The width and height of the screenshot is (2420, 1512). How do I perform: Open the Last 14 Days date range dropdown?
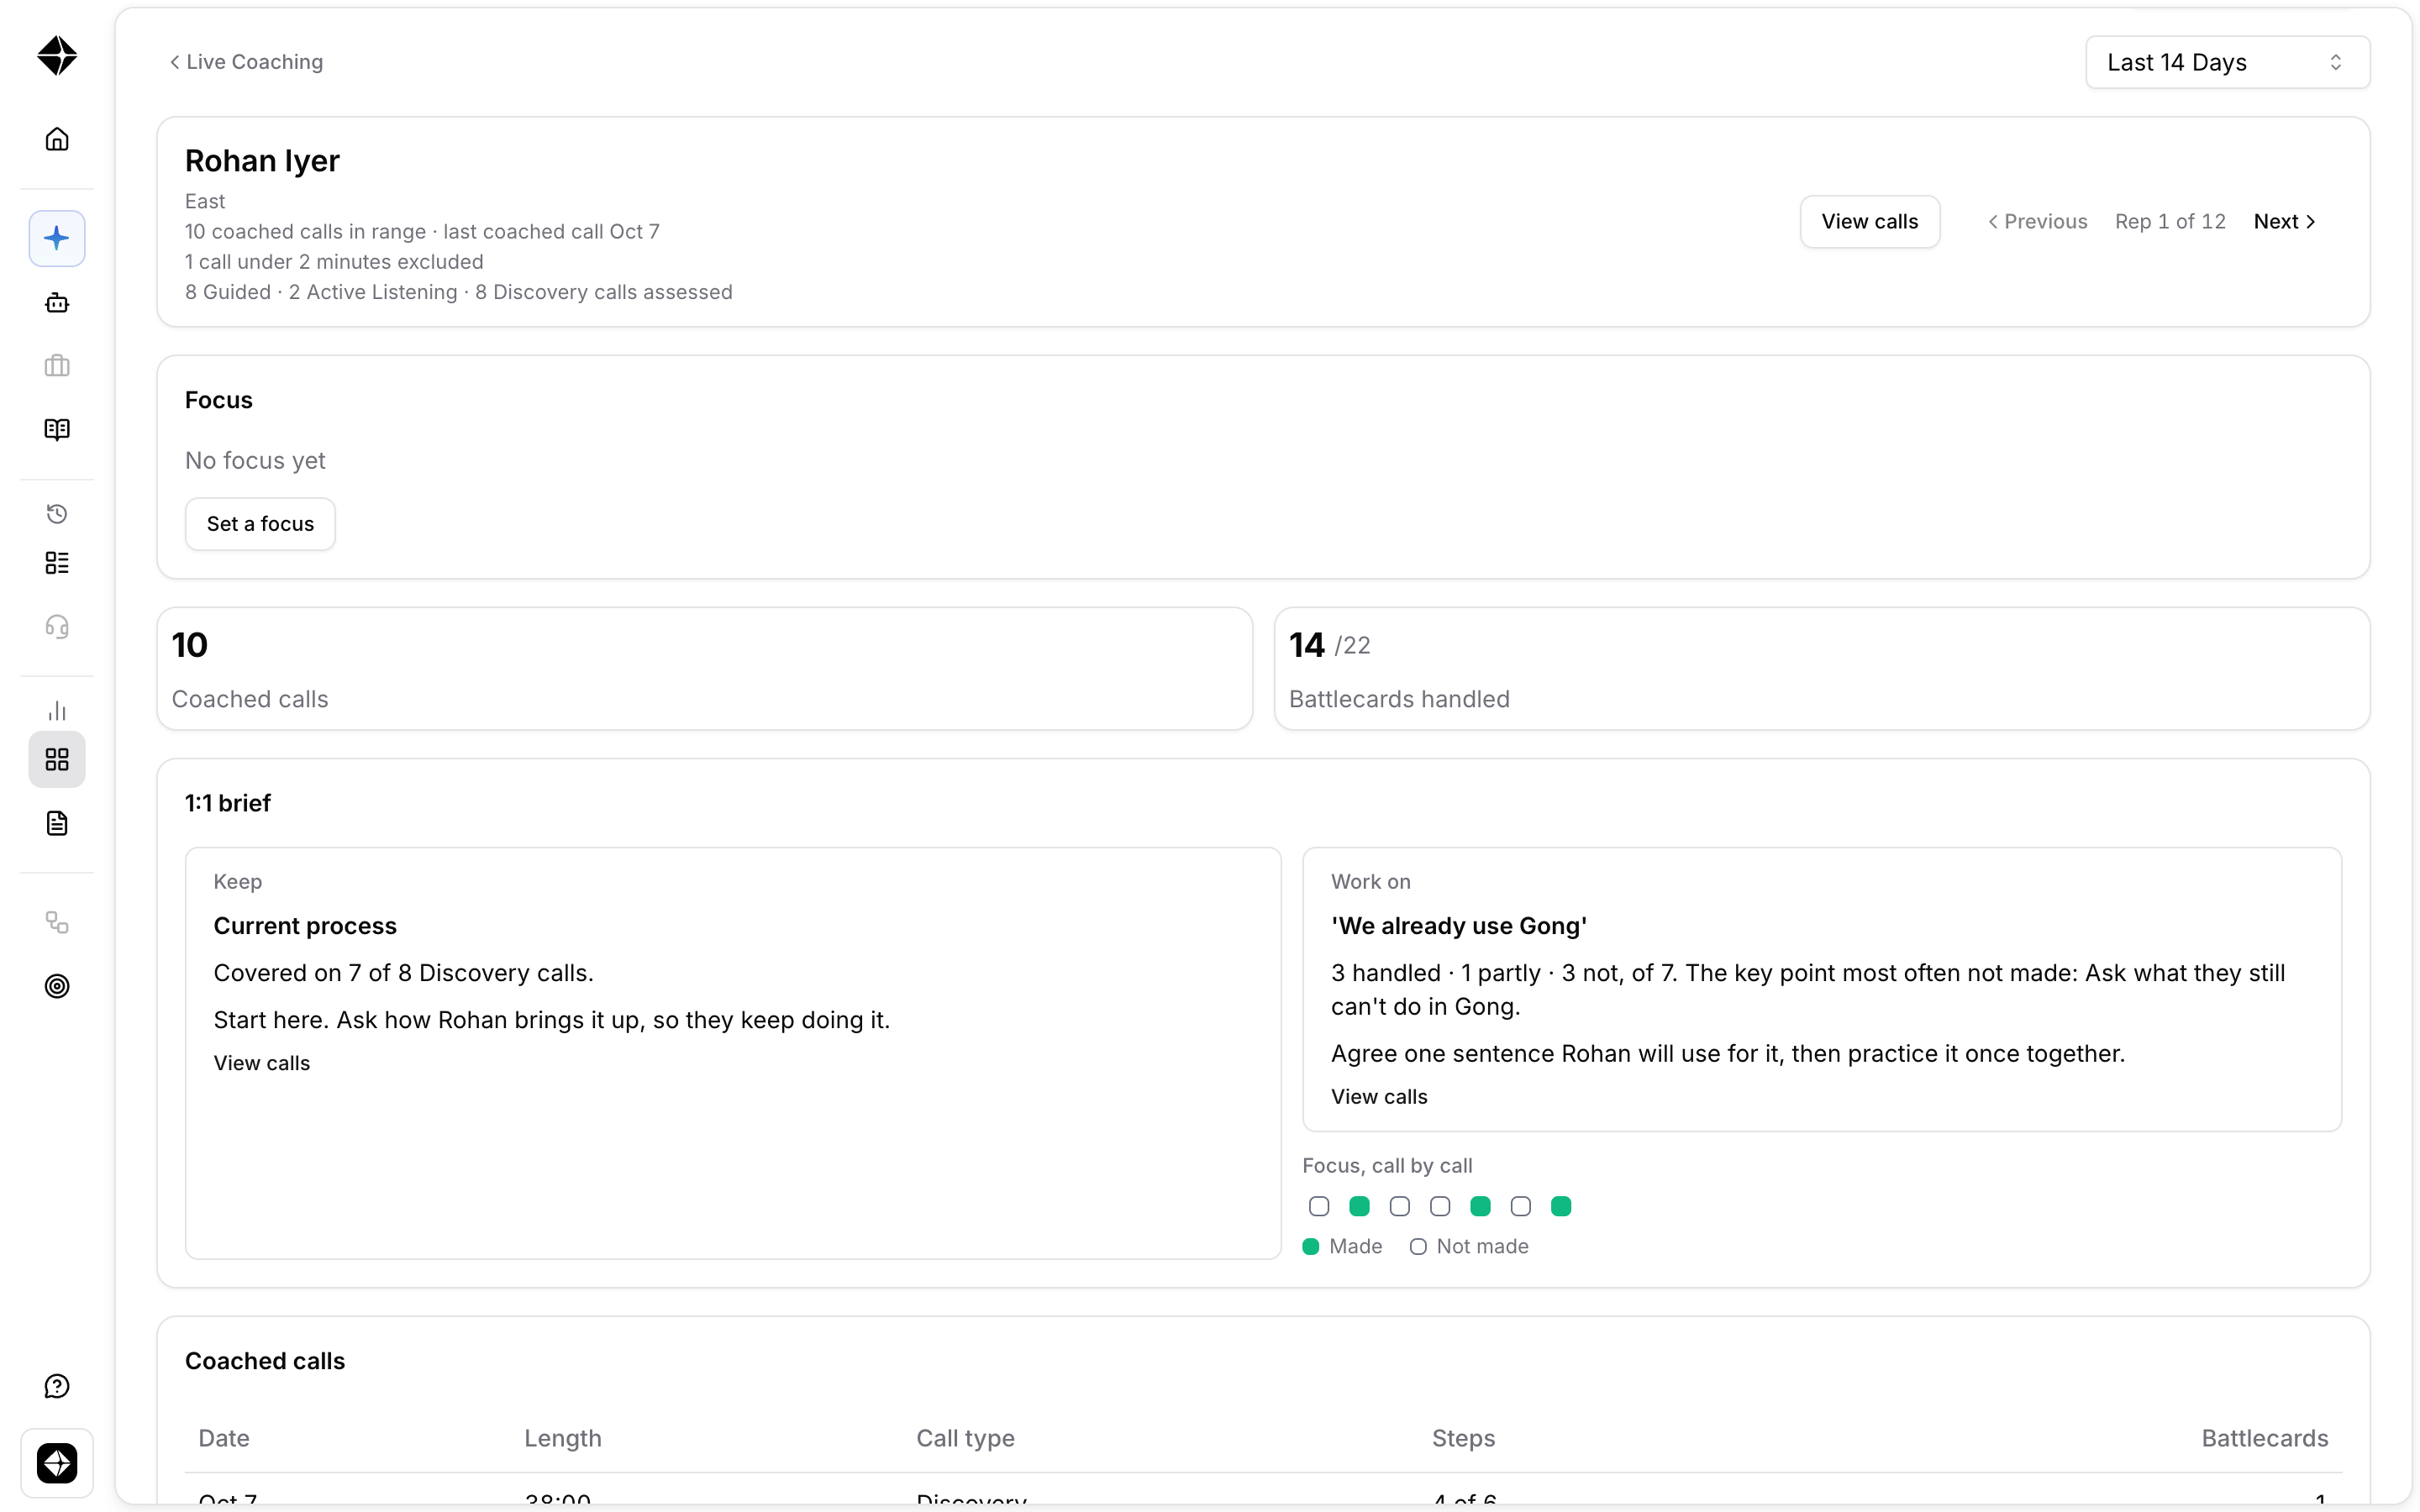pyautogui.click(x=2227, y=62)
